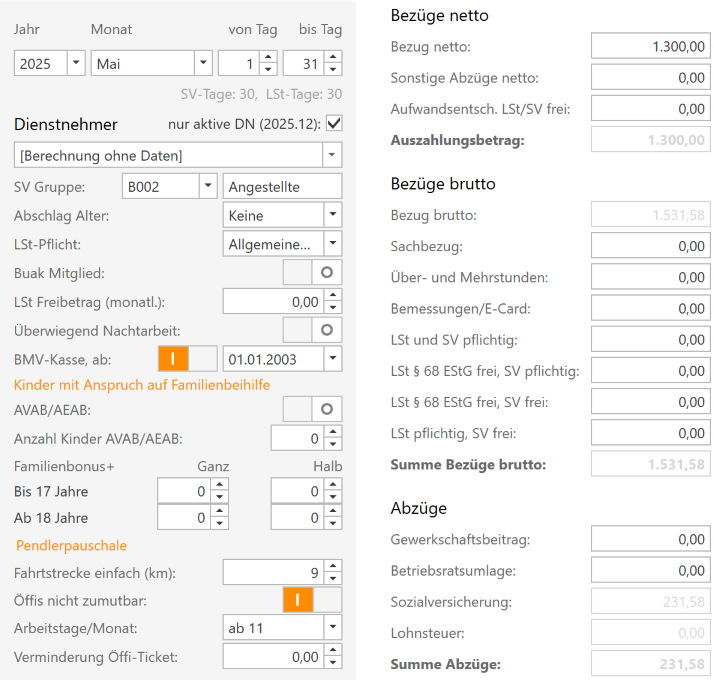Toggle the Überwiegend Nachtarbeit switch

tap(312, 329)
